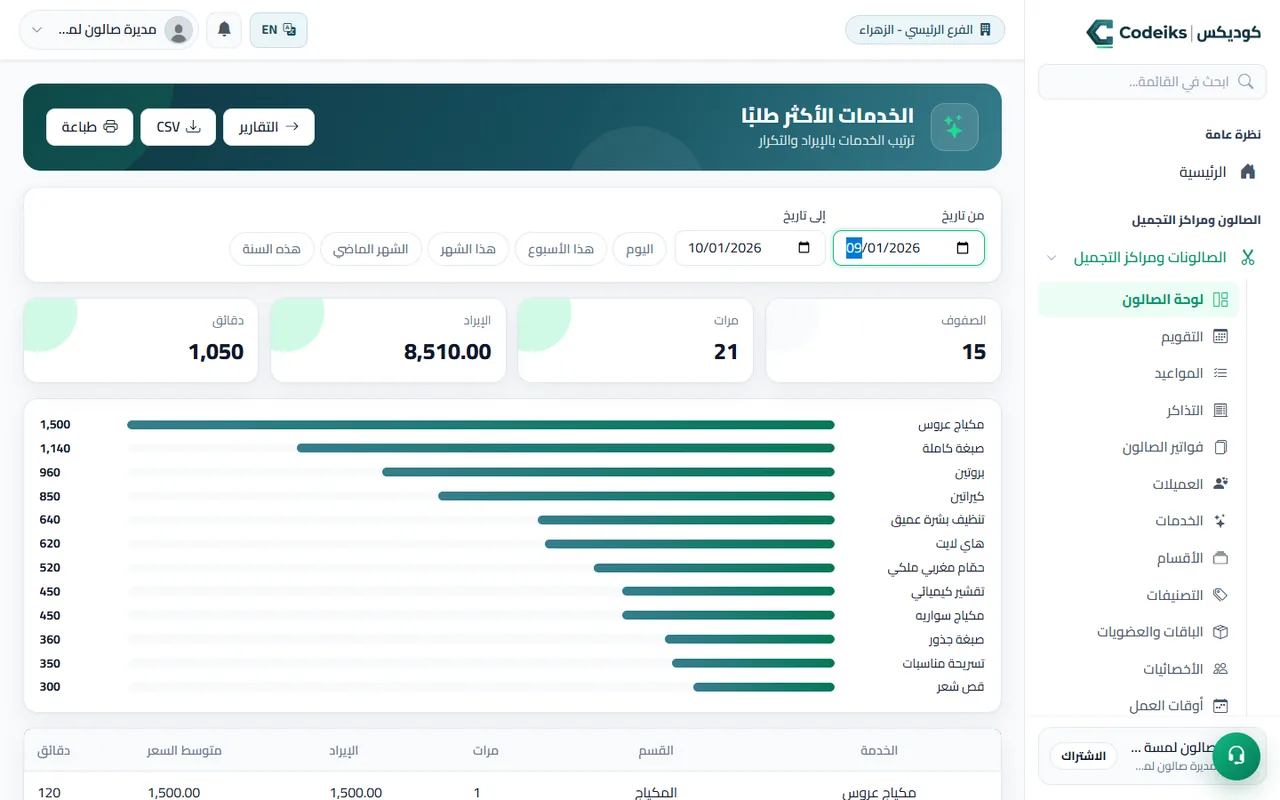Open the الفرع الرئيسي - الزهراء branch selector

point(925,30)
